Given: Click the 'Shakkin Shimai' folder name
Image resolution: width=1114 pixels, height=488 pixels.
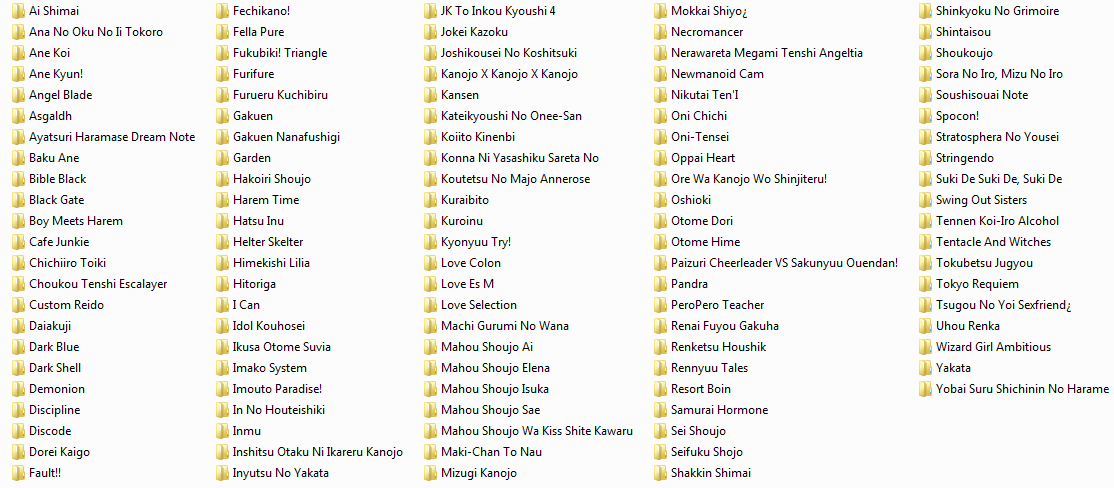Looking at the screenshot, I should pos(711,472).
